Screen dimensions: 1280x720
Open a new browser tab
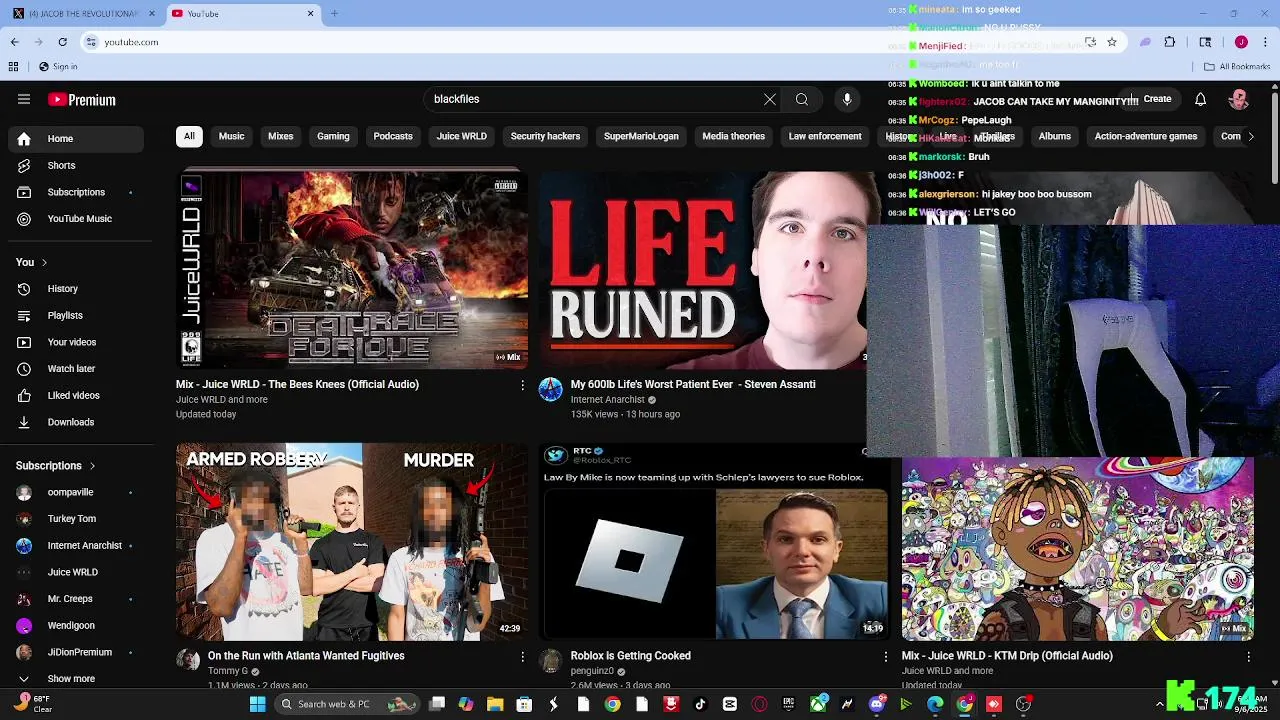tap(334, 14)
